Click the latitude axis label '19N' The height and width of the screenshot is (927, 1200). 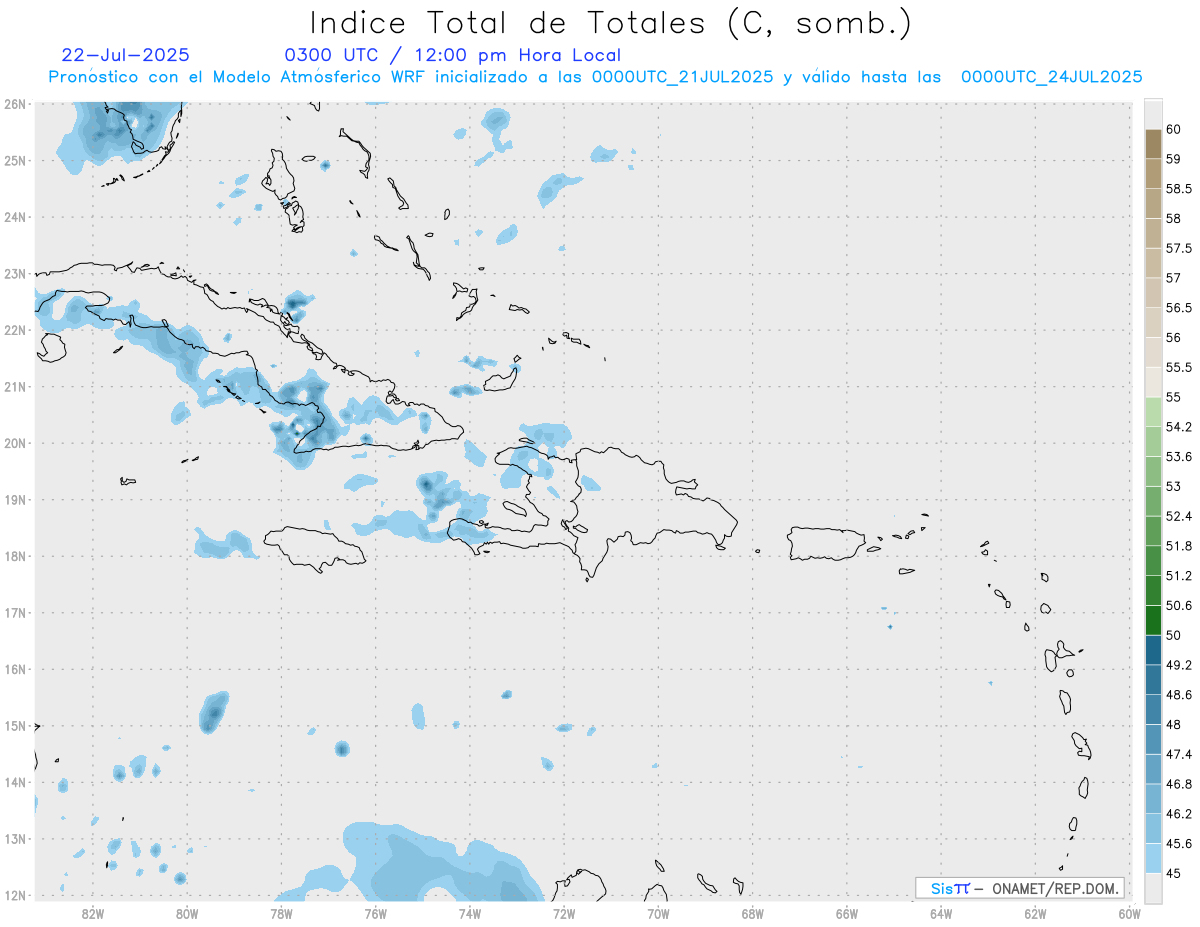tap(15, 499)
